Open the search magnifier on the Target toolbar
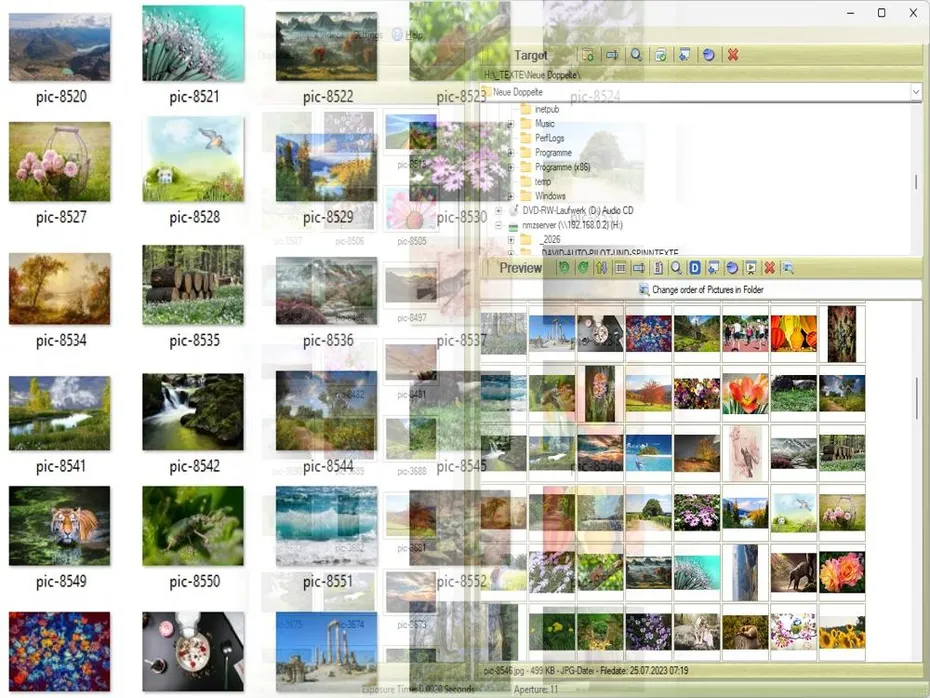This screenshot has height=698, width=930. point(637,55)
